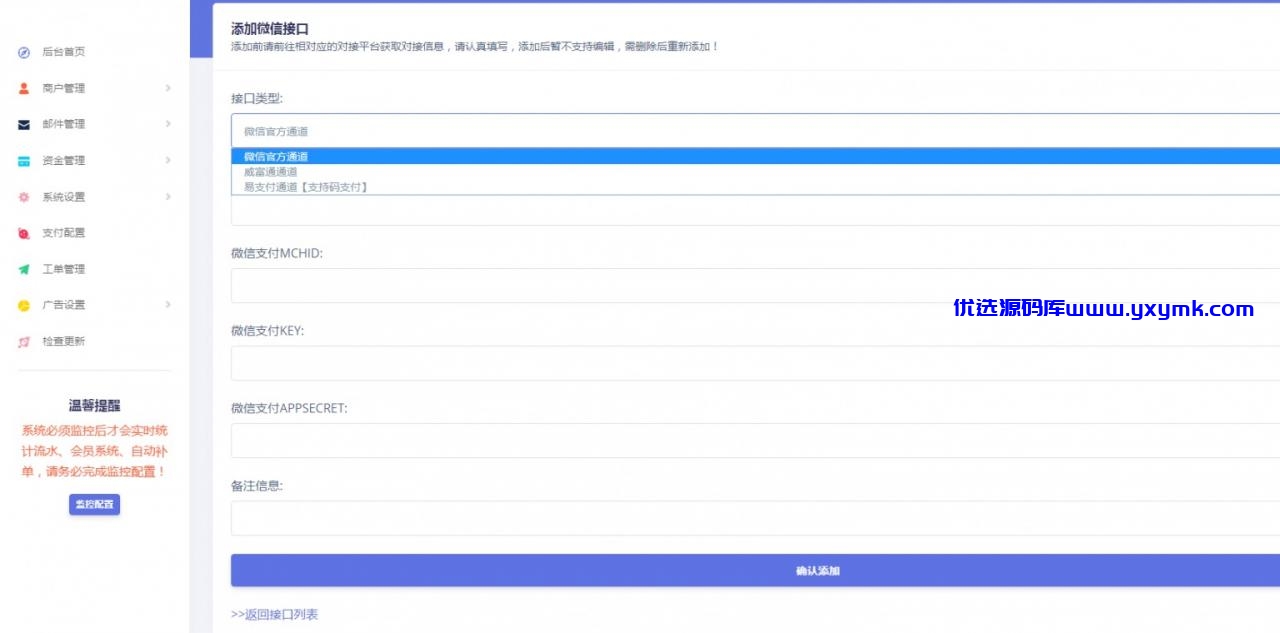
Task: Click the 添加微信接口 heading
Action: click(270, 29)
